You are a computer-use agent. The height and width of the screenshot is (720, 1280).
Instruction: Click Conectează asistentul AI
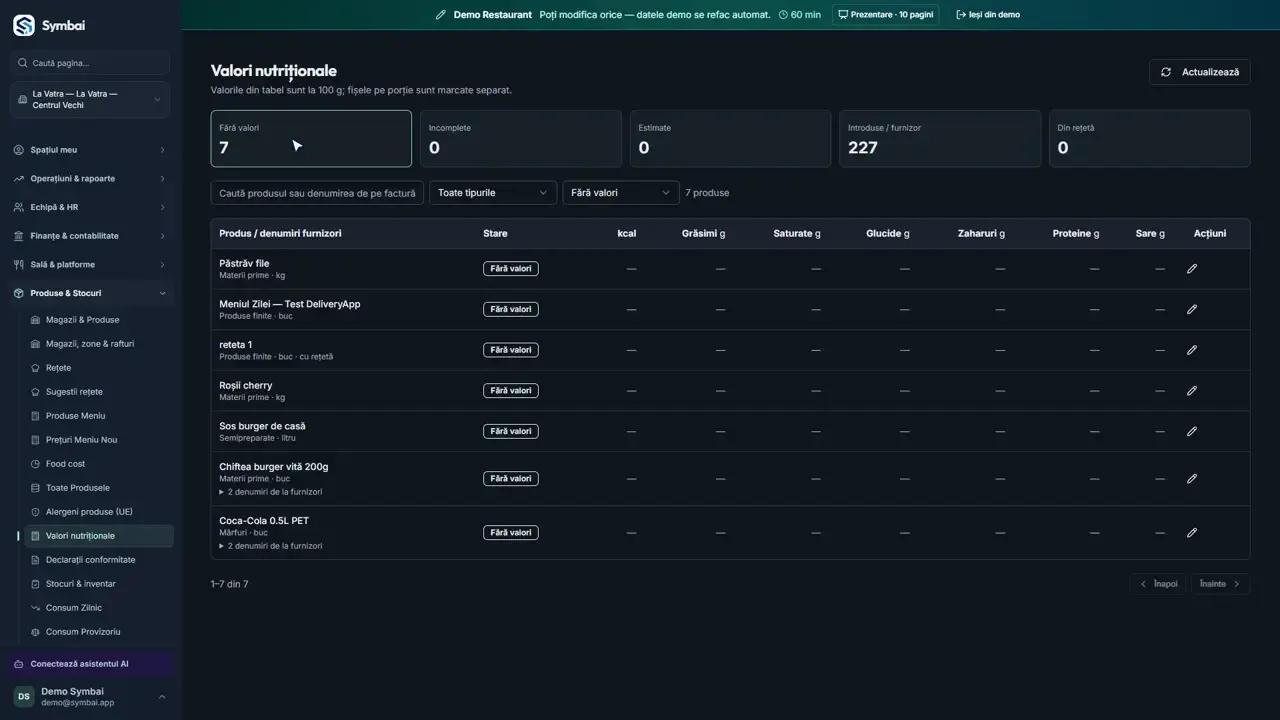click(x=90, y=664)
